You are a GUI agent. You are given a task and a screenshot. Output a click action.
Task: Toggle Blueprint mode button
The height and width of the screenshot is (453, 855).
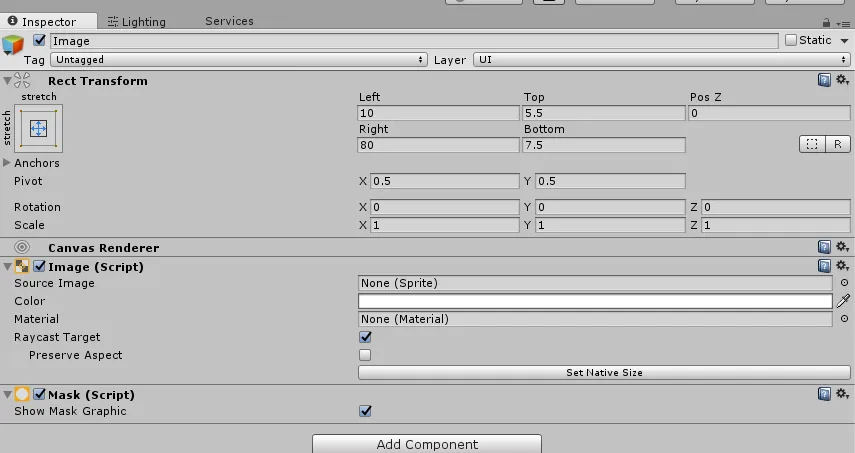tap(812, 144)
